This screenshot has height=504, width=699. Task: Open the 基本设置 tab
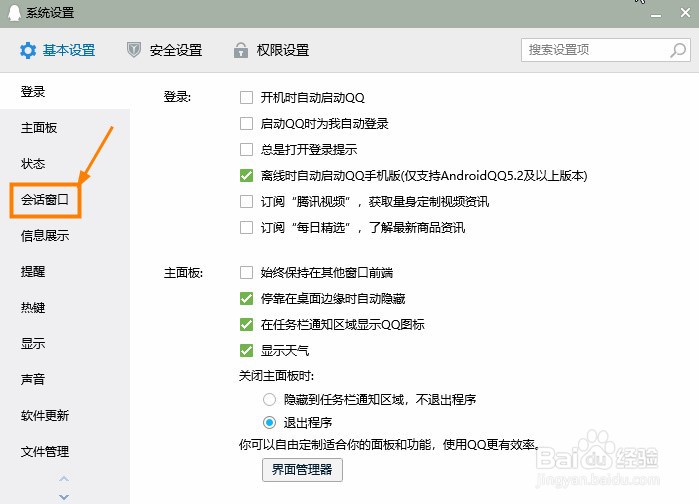58,50
